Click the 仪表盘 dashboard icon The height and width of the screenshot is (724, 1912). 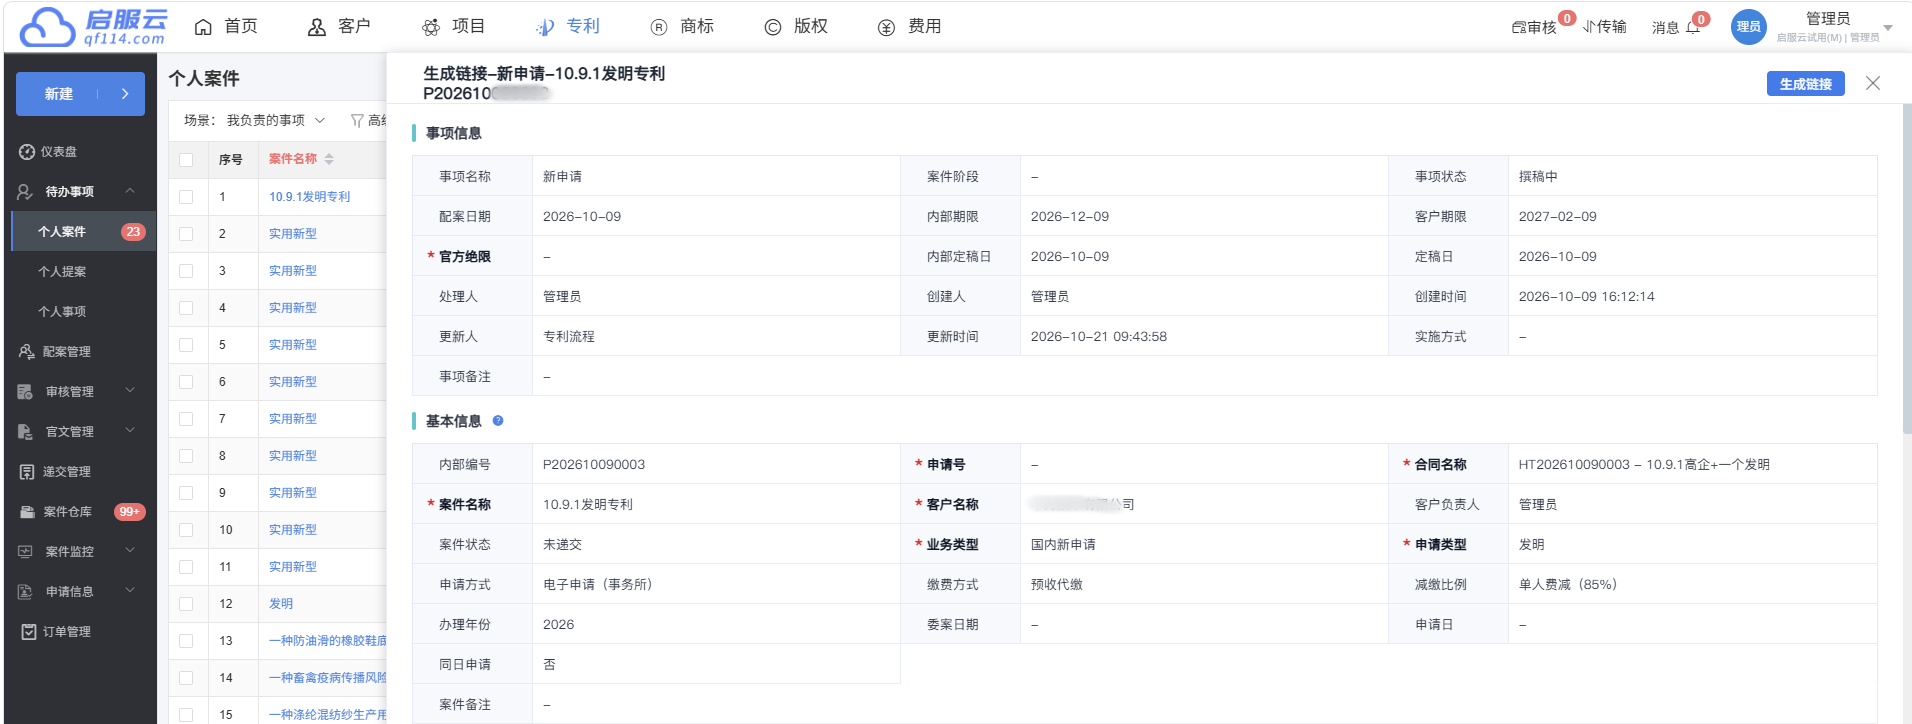tap(27, 152)
